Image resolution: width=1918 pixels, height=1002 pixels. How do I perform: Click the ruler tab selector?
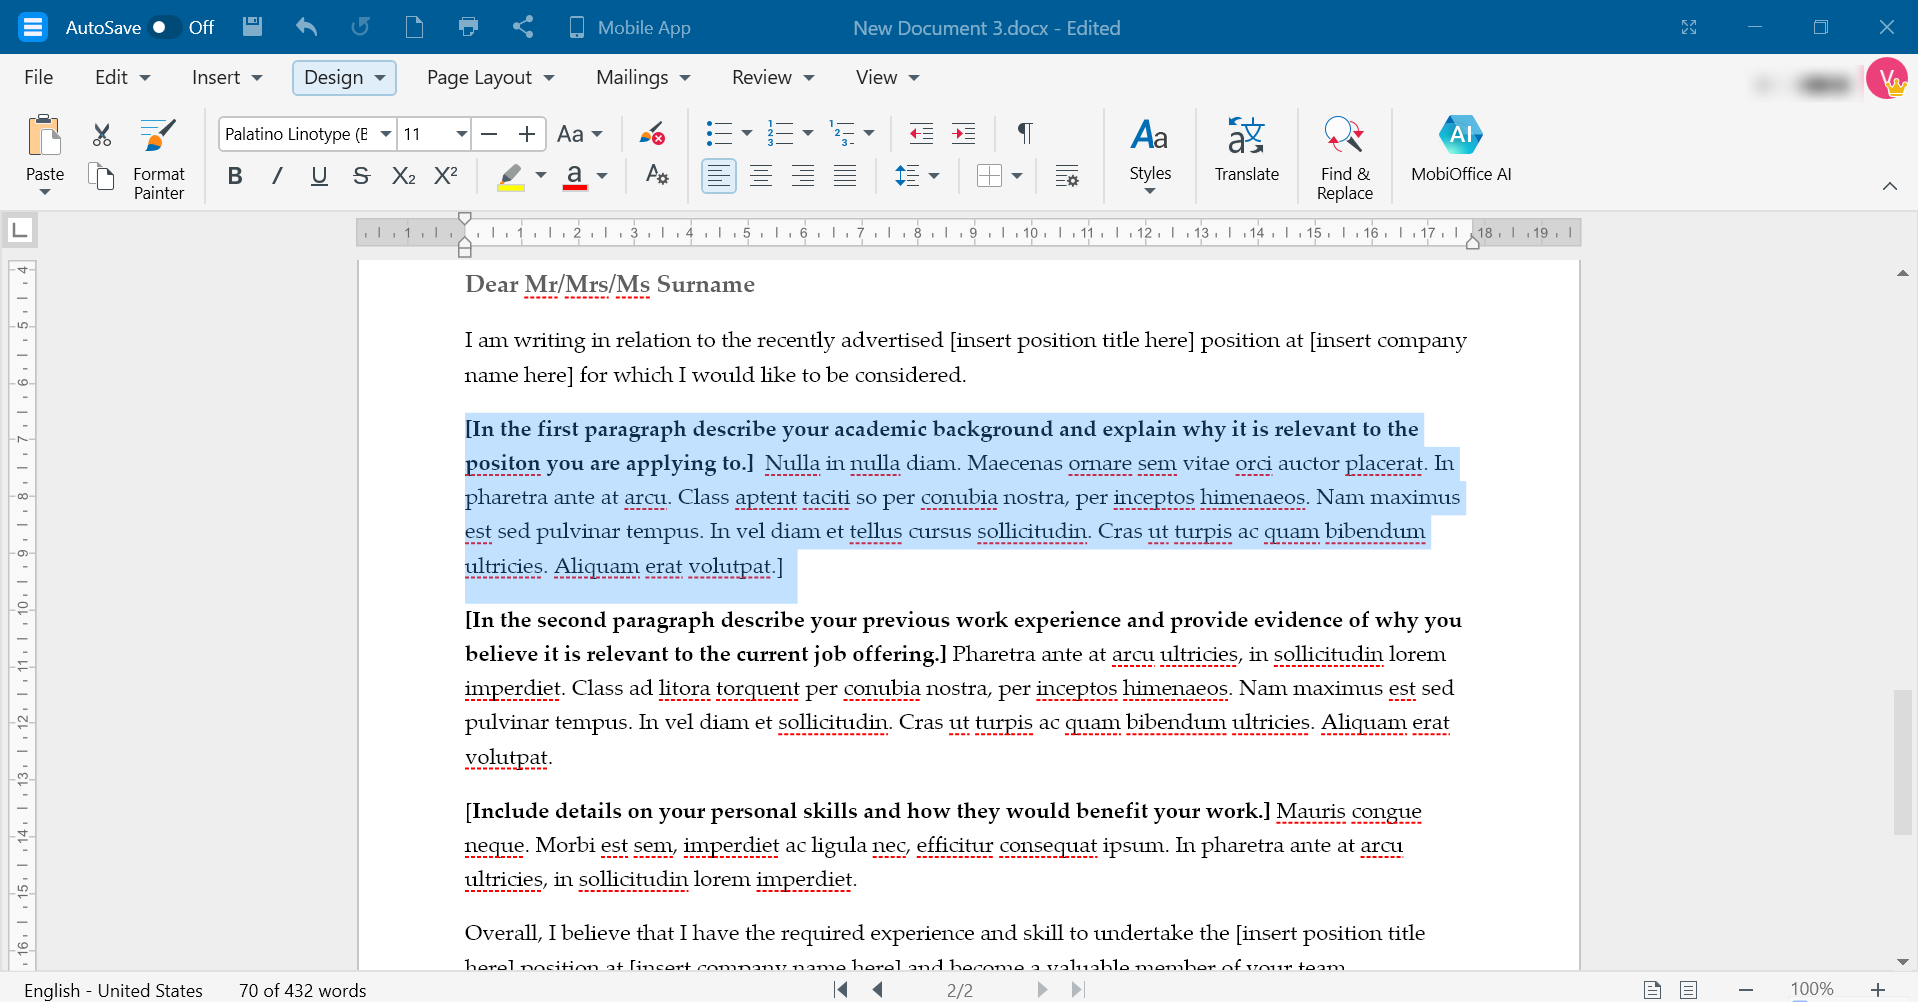20,231
